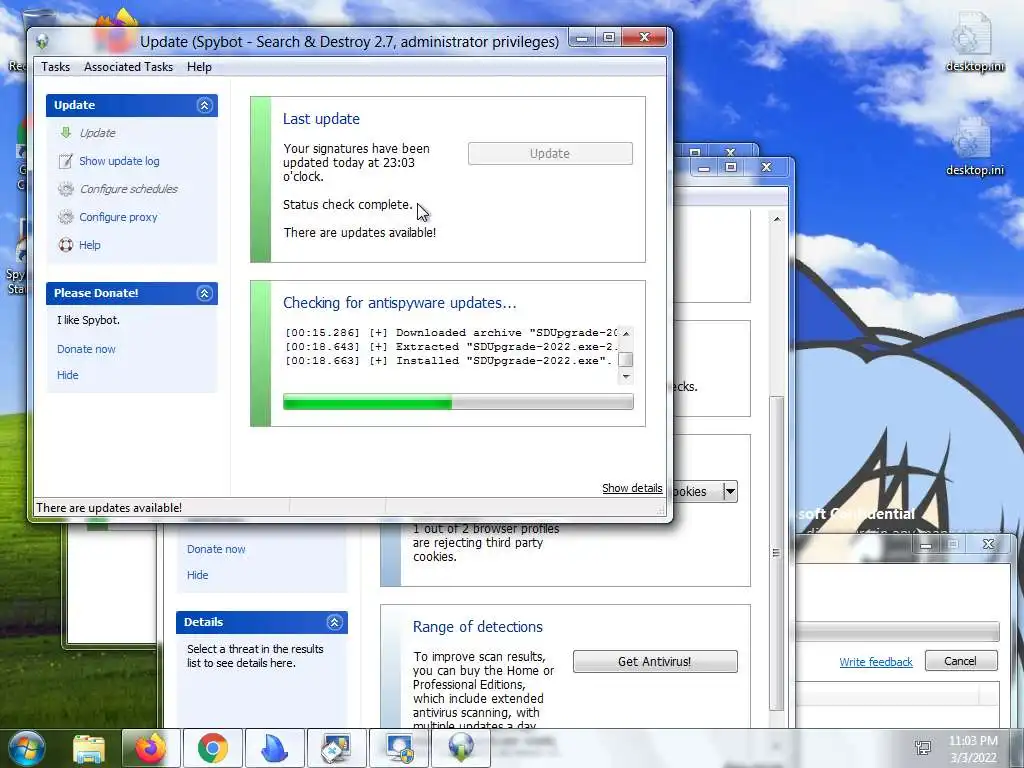Click the green Update arrow icon in sidebar
The image size is (1024, 768).
(x=66, y=133)
